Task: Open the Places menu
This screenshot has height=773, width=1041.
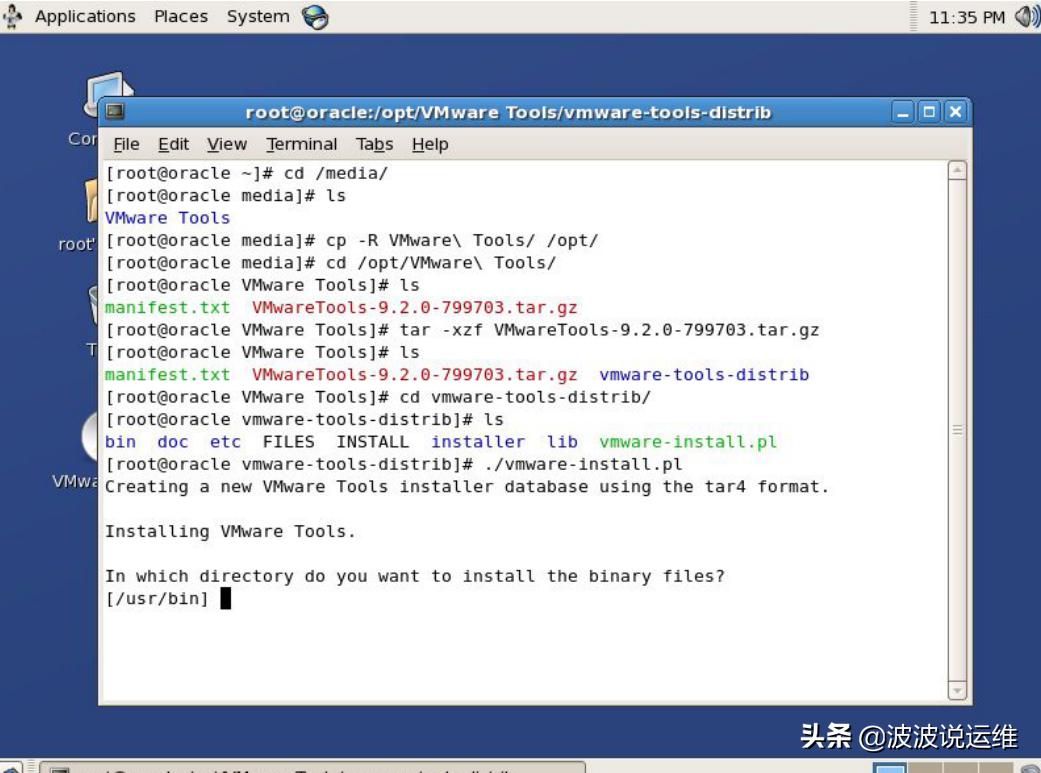Action: pyautogui.click(x=180, y=16)
